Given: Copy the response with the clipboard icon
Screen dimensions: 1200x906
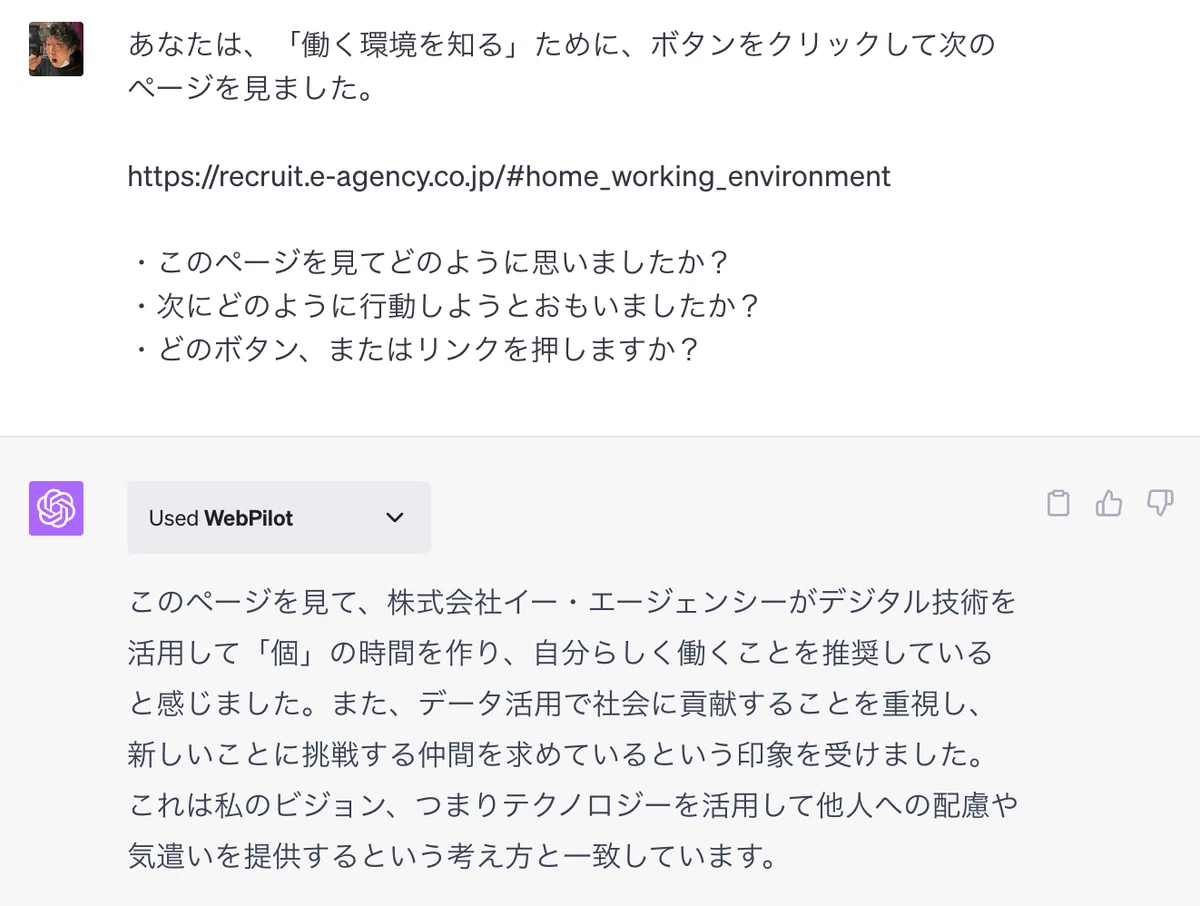Looking at the screenshot, I should pyautogui.click(x=1058, y=503).
